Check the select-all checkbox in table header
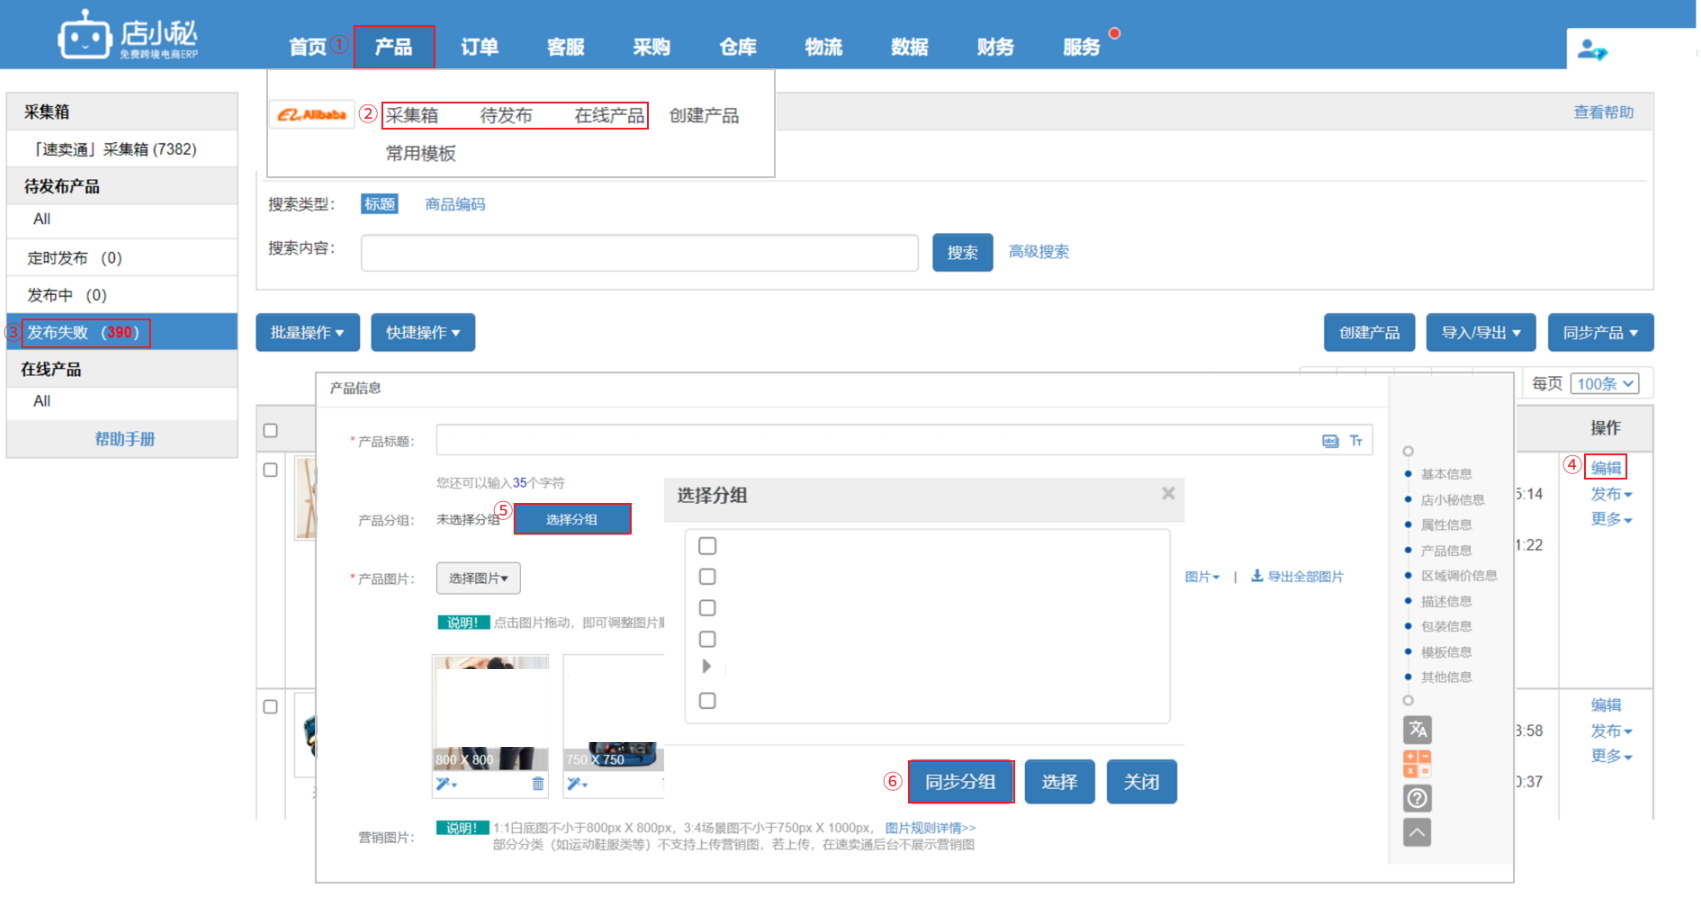Image resolution: width=1701 pixels, height=909 pixels. click(270, 431)
